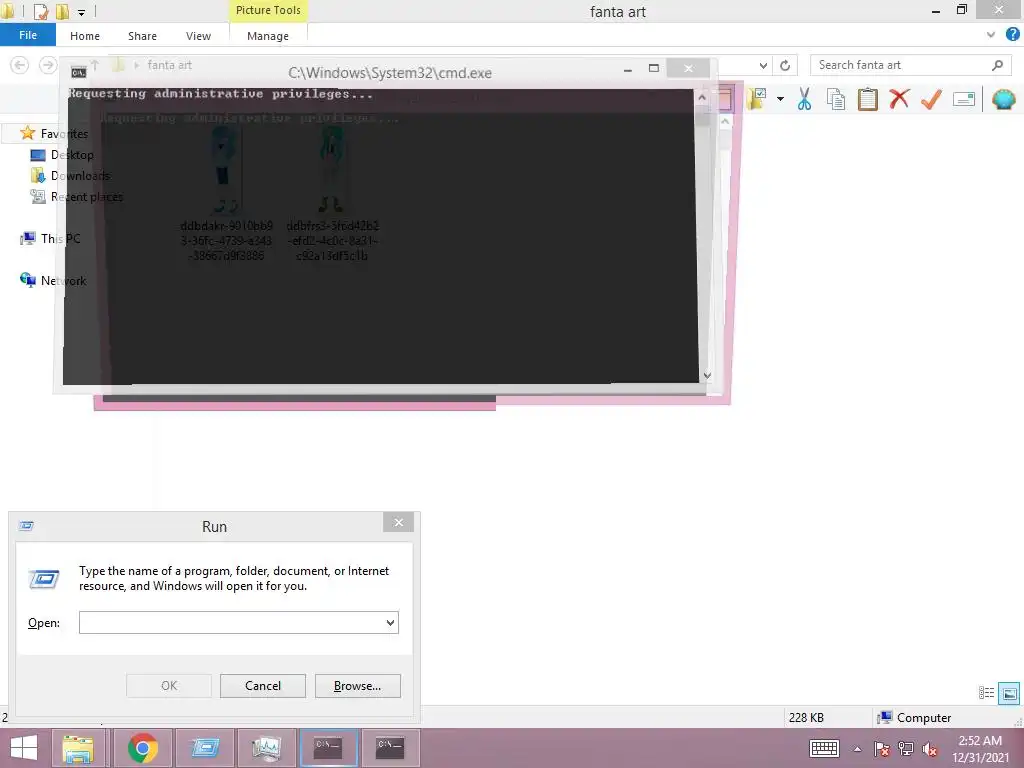Click the Run taskbar button

point(204,748)
